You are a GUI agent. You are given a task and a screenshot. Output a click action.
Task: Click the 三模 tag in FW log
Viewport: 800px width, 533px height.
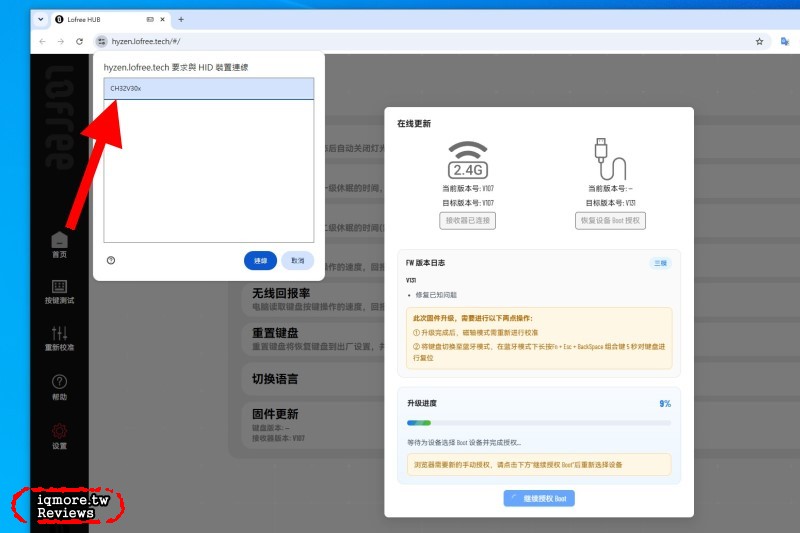(x=660, y=263)
